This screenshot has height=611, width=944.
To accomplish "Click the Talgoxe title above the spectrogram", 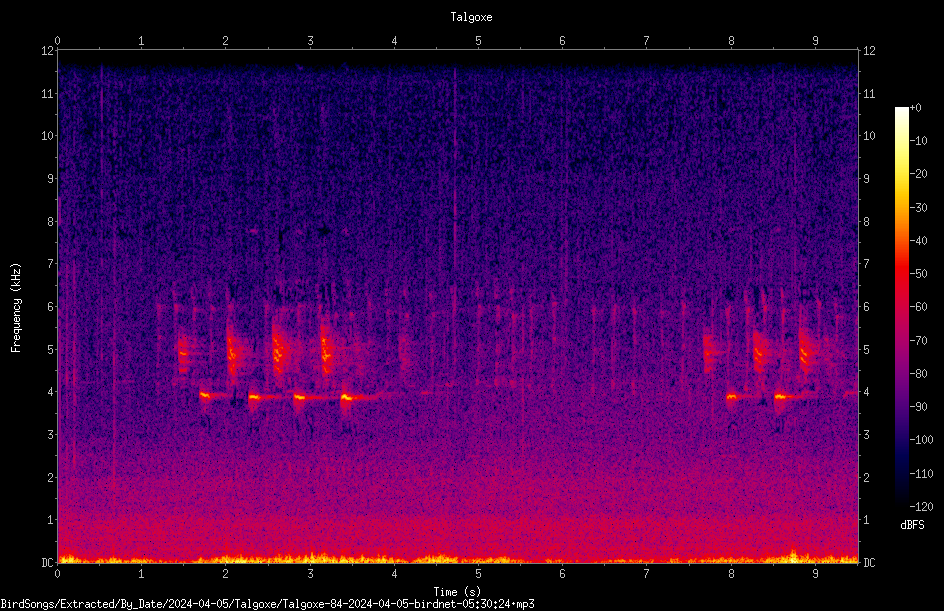I will click(471, 17).
